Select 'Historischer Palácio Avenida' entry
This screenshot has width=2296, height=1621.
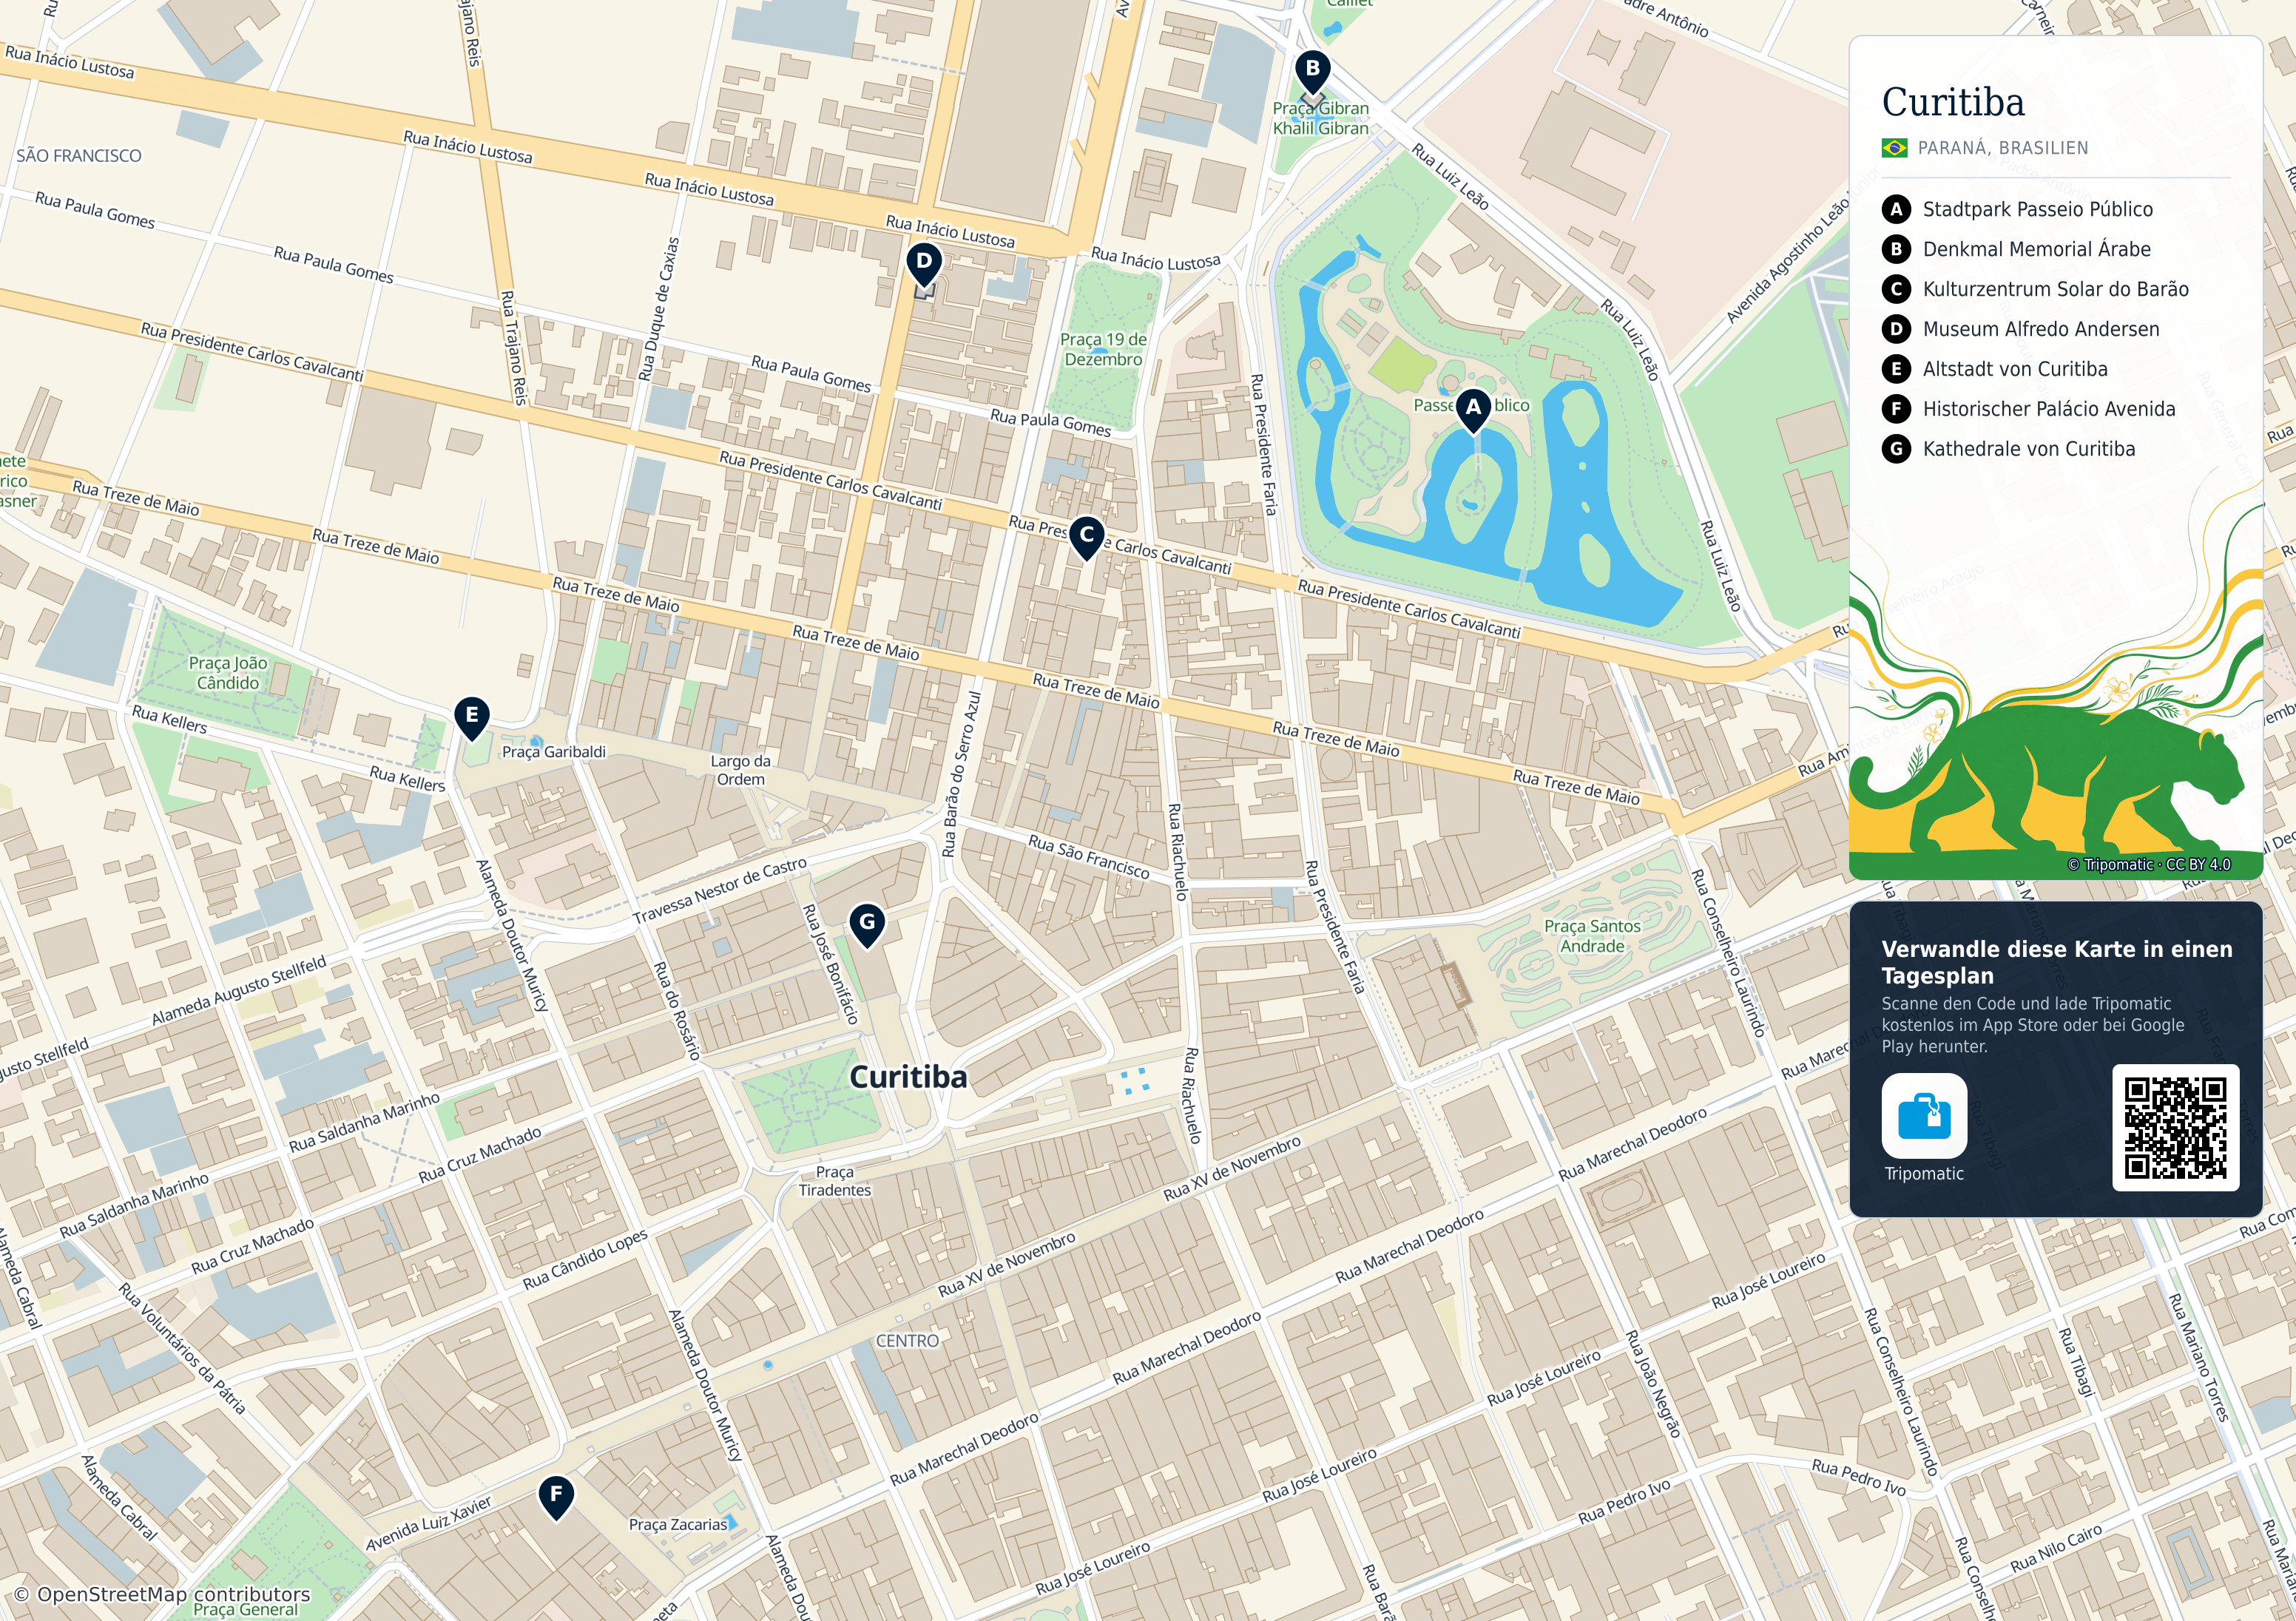2048,409
